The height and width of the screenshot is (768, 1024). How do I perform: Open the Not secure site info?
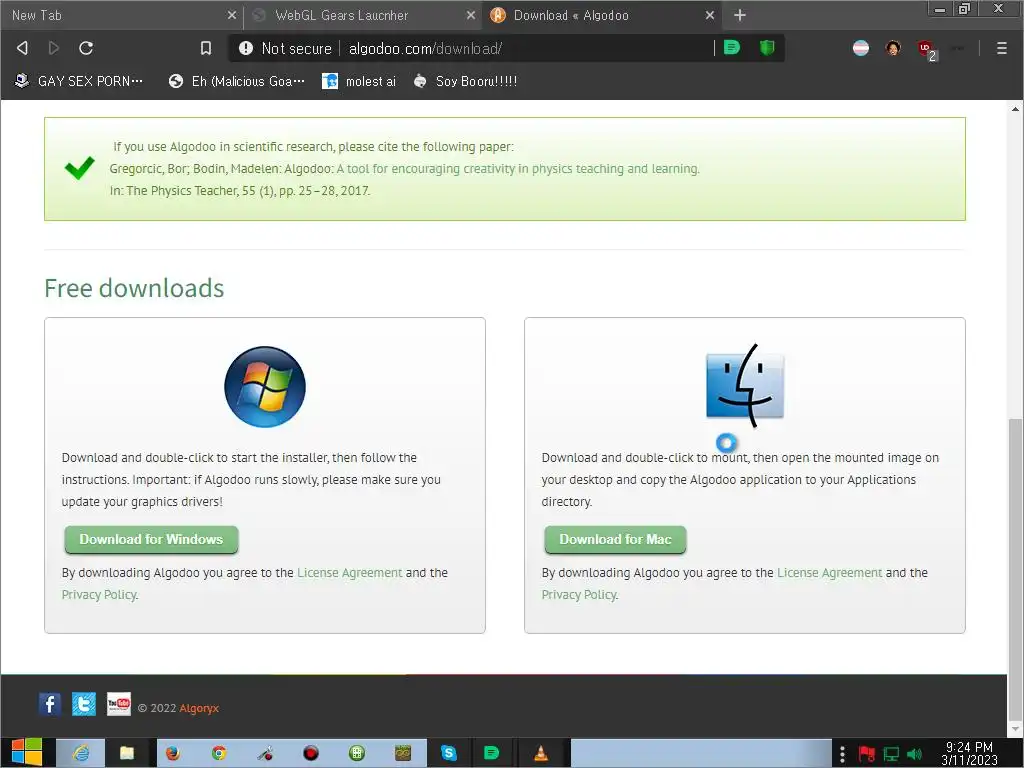pyautogui.click(x=285, y=48)
